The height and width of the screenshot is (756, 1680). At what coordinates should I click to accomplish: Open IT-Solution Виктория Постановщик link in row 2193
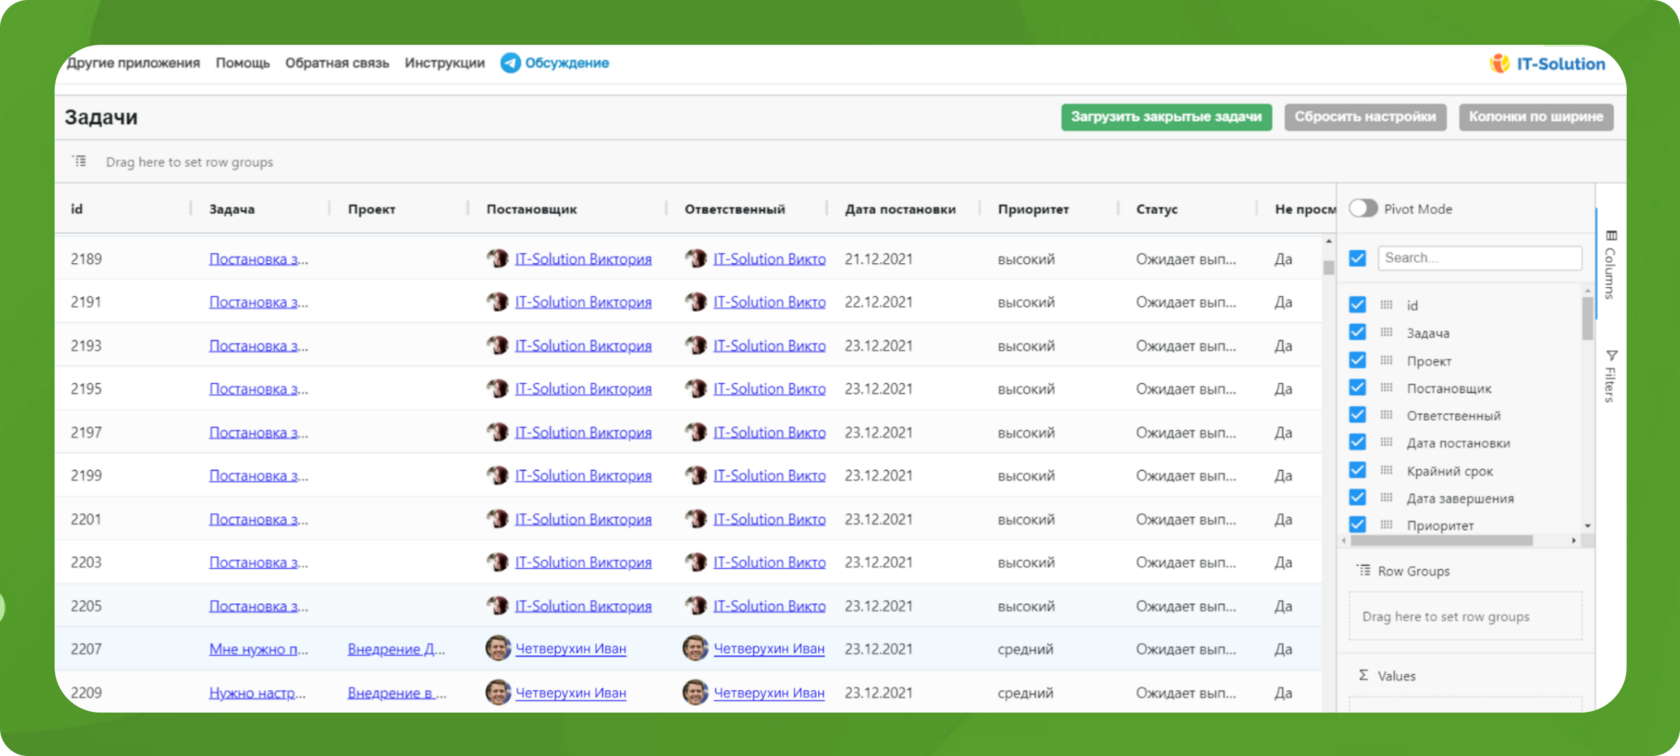[x=583, y=346]
